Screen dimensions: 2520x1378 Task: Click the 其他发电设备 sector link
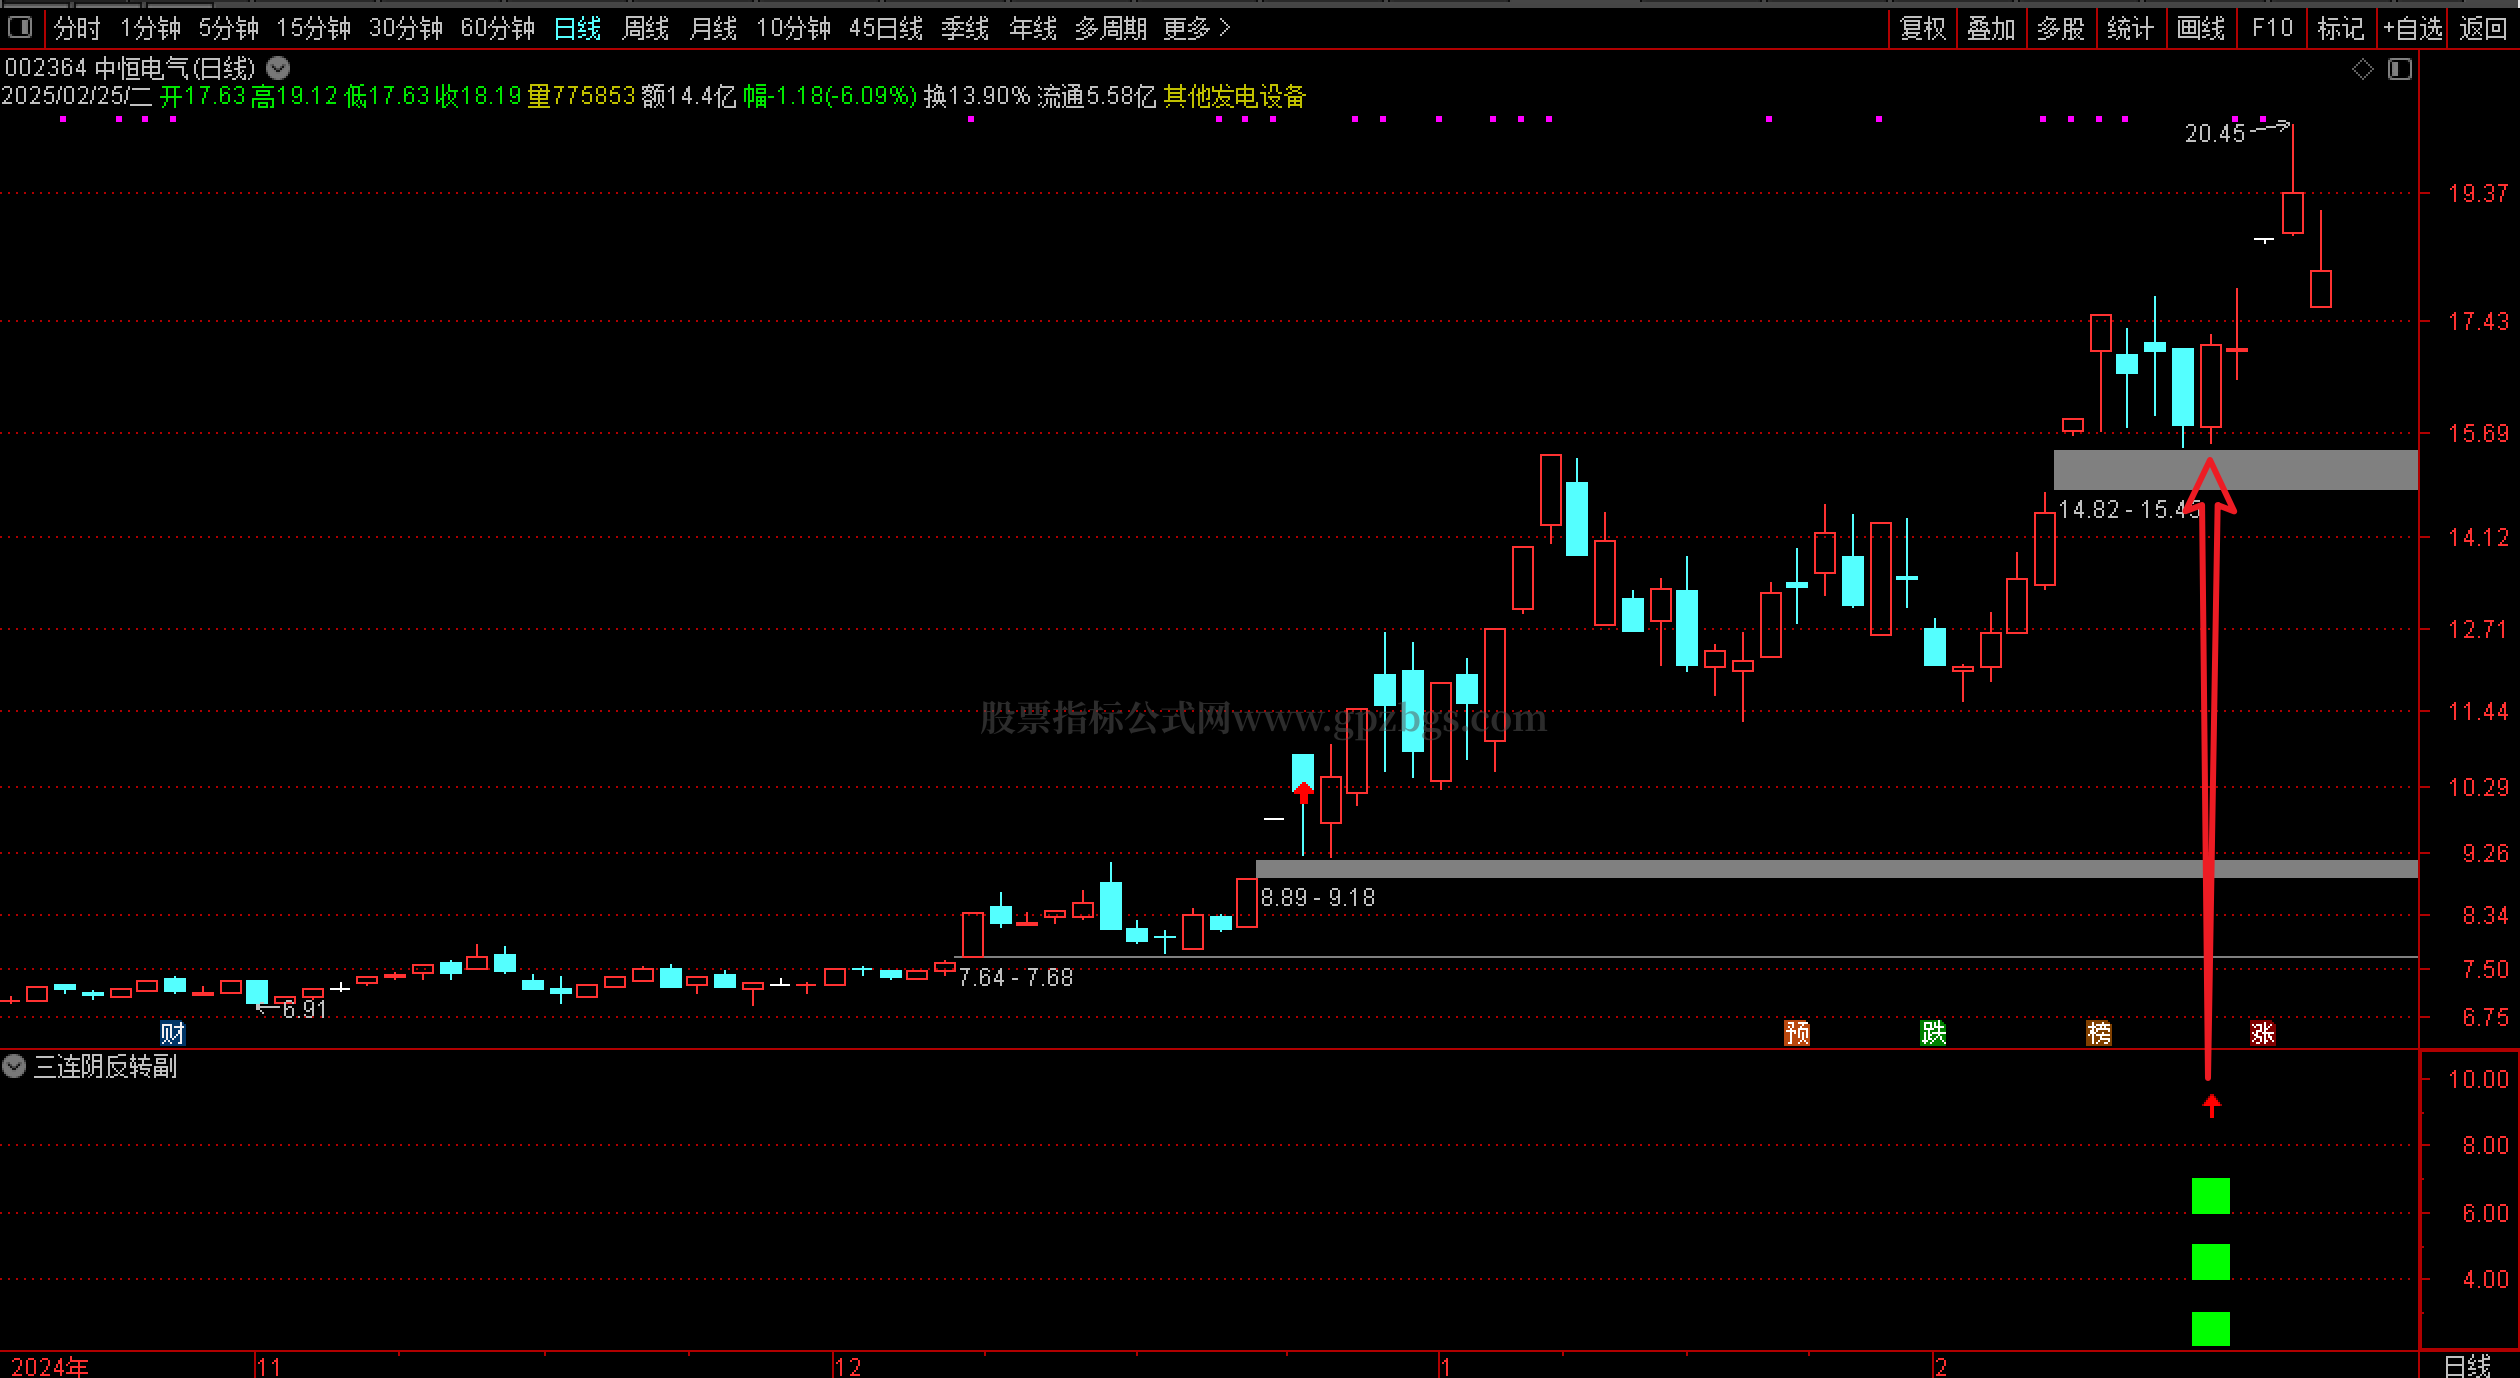pos(1235,96)
